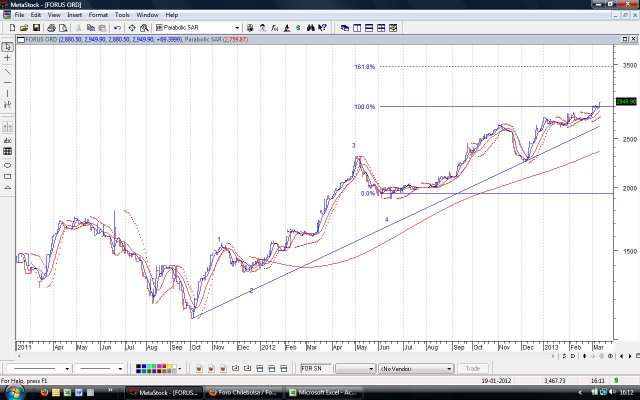Select the trendline drawing tool
This screenshot has width=640, height=400.
(8, 72)
